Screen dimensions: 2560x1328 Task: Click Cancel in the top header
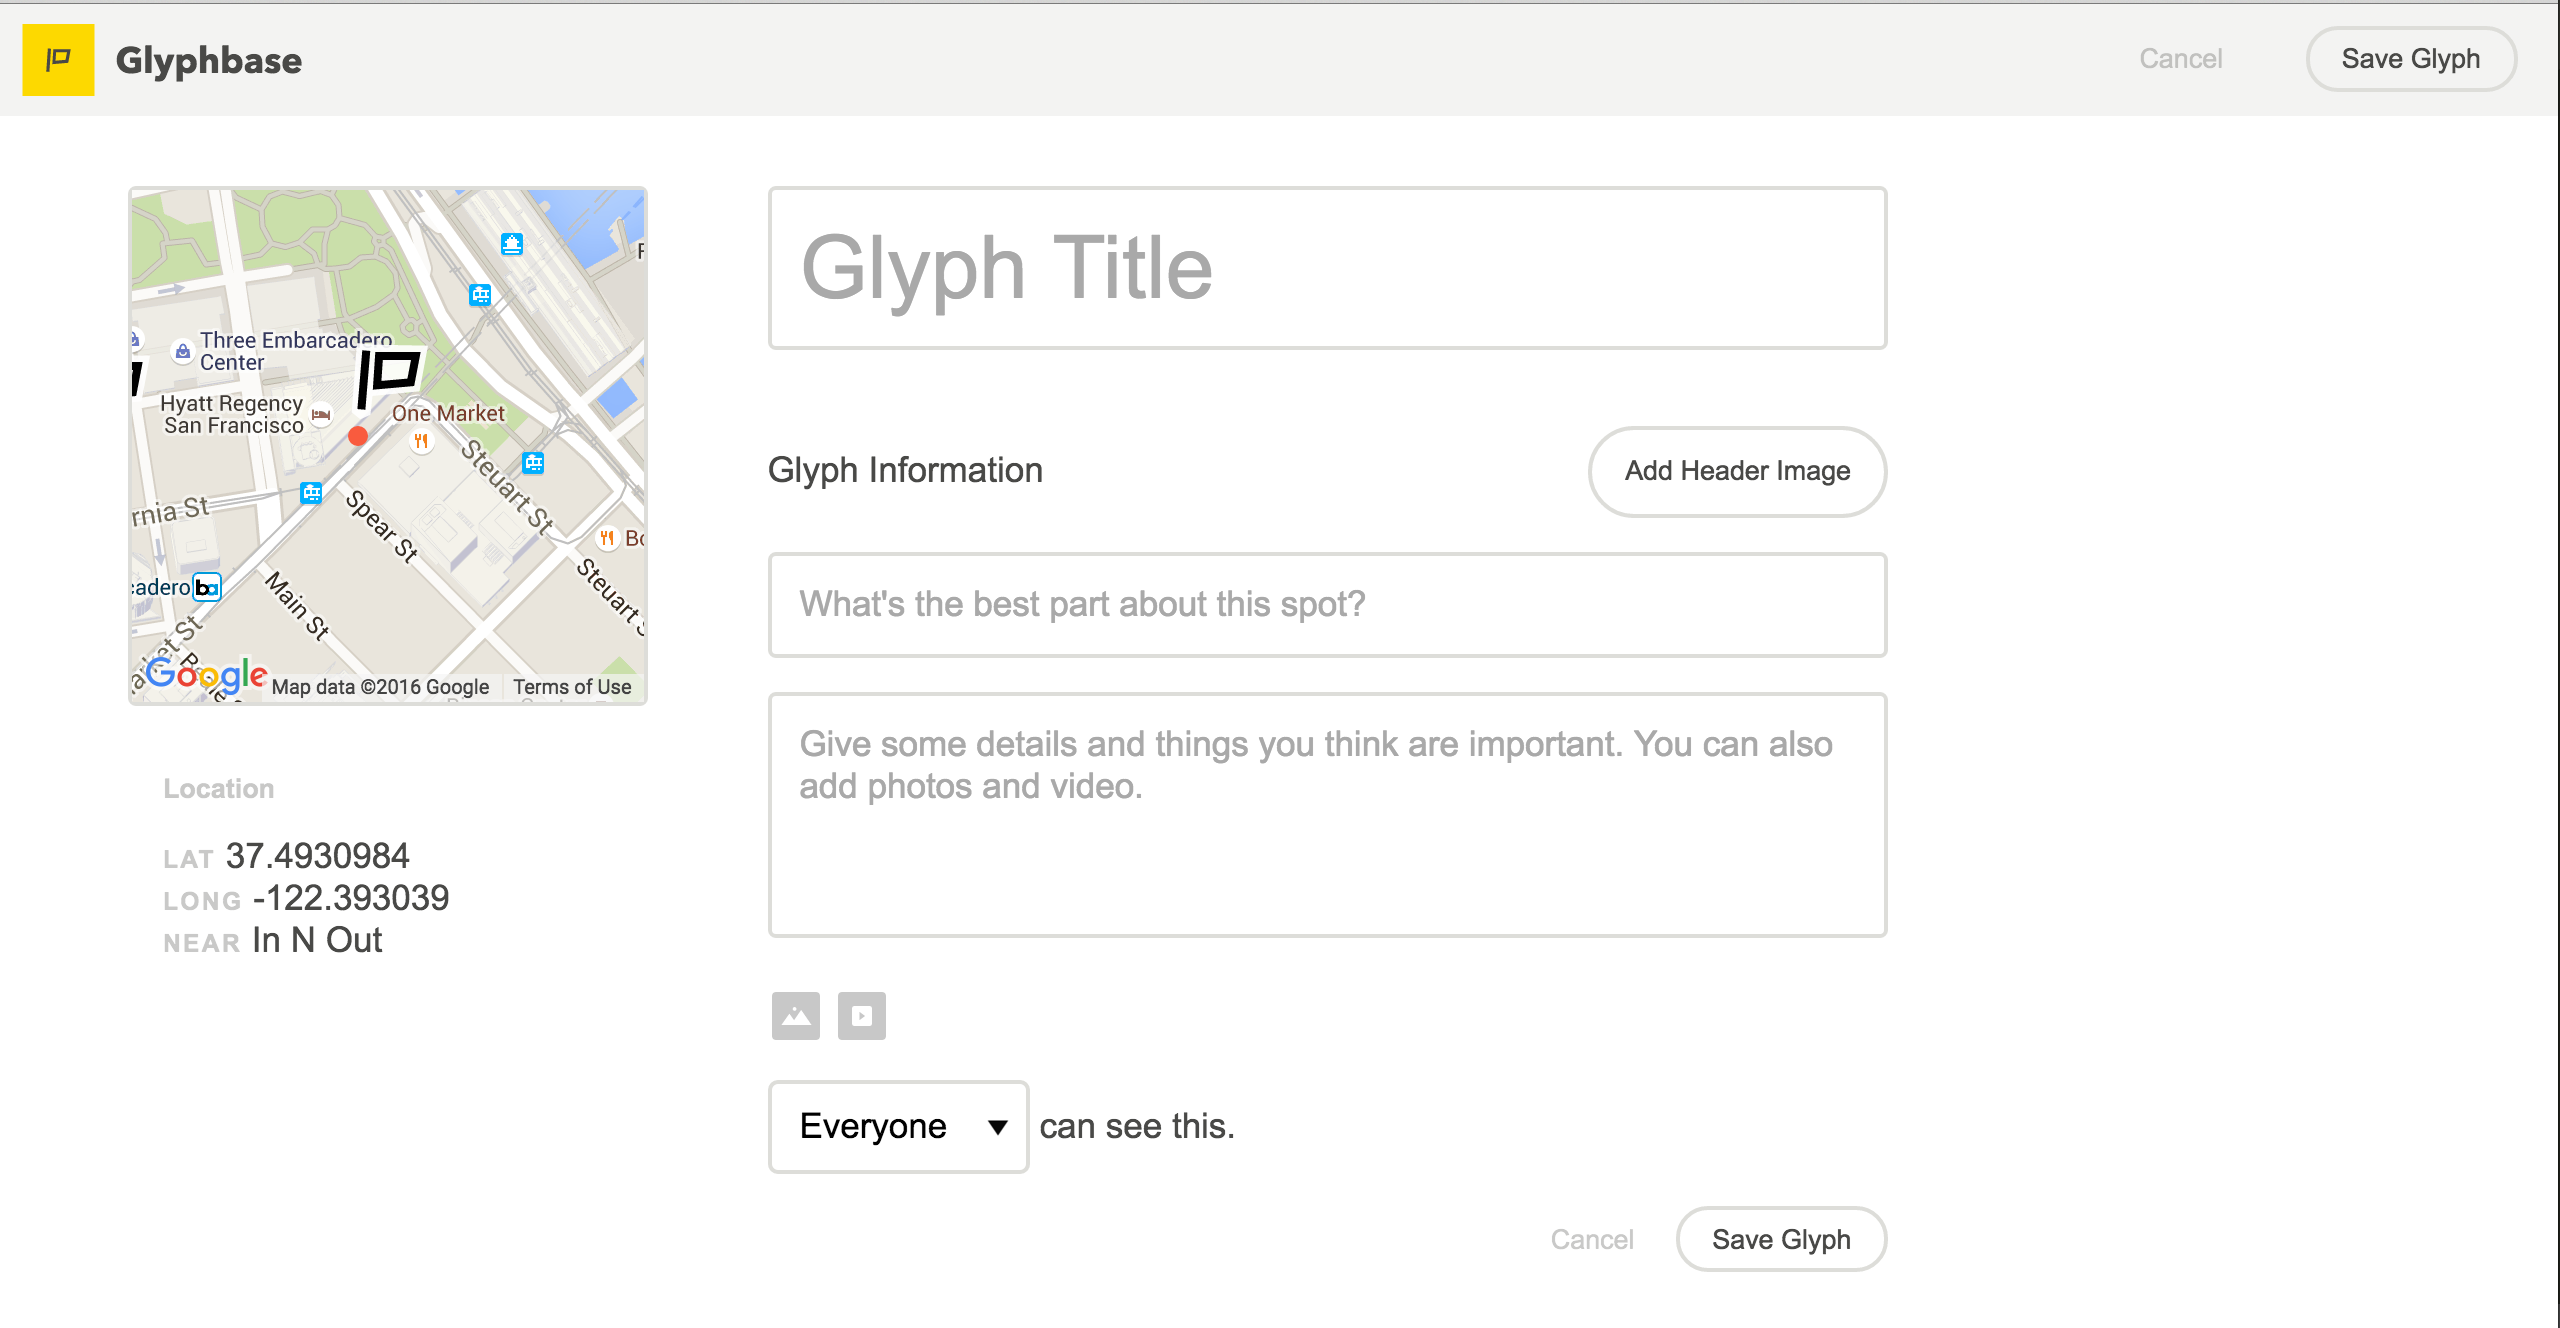tap(2180, 59)
